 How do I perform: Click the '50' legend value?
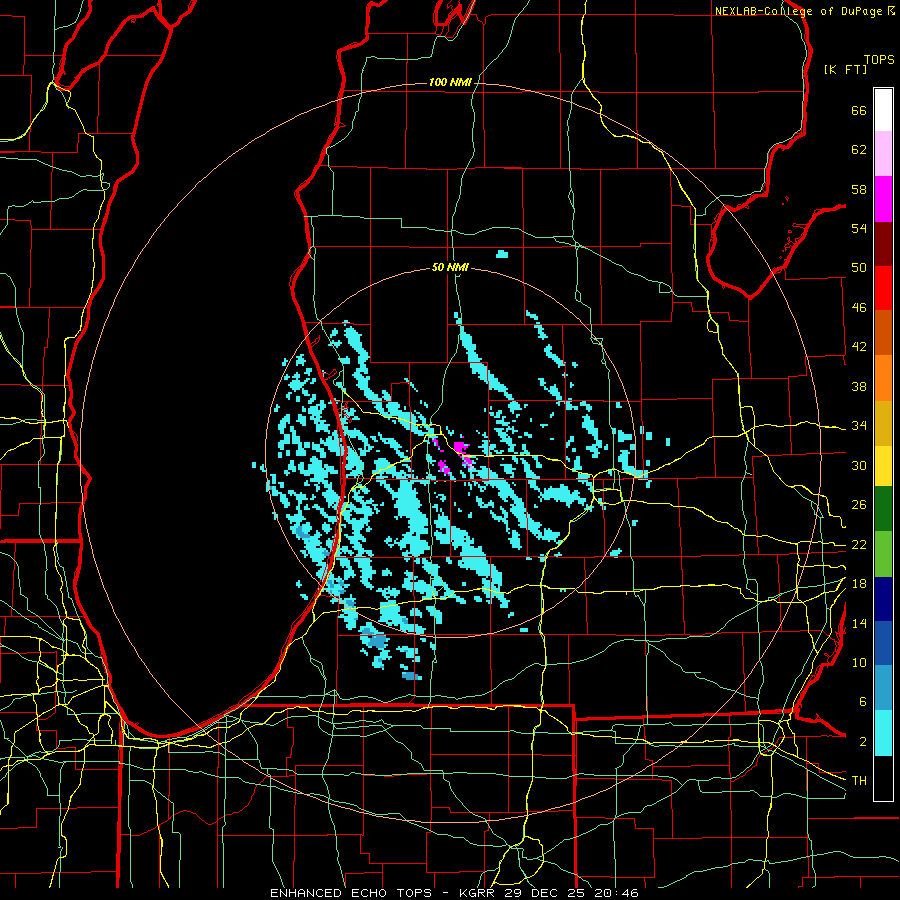(x=859, y=268)
